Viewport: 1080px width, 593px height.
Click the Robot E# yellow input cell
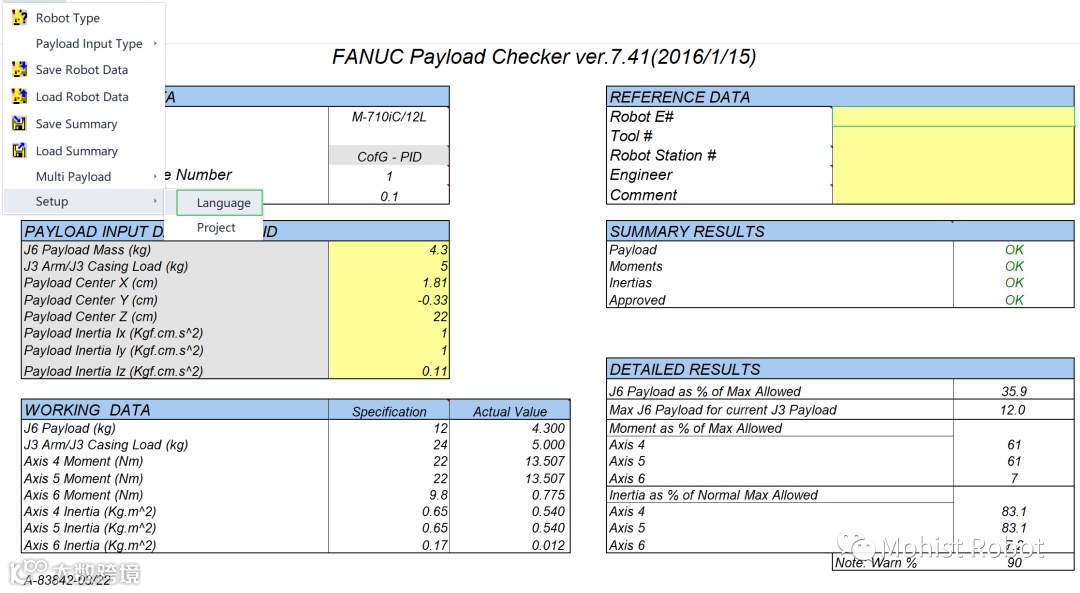(953, 116)
